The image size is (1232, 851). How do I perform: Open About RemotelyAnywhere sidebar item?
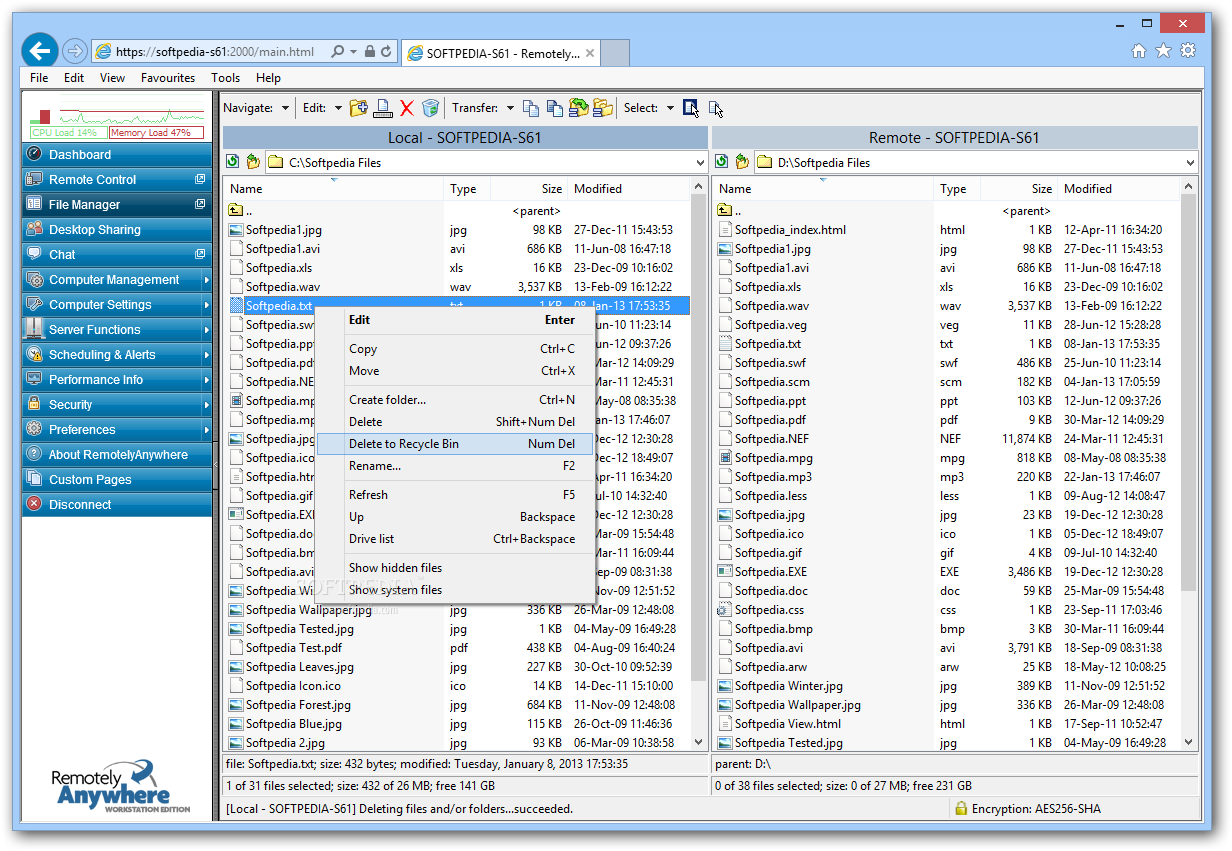117,455
